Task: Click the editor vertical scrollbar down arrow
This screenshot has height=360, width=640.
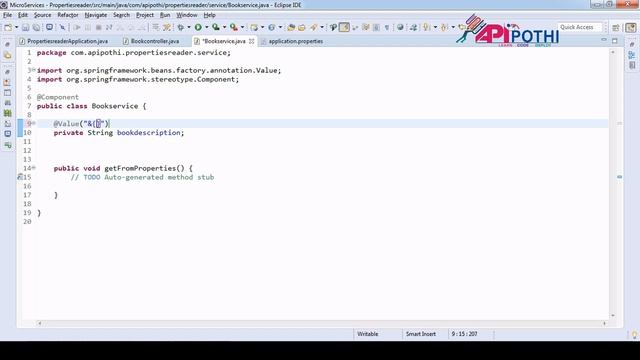Action: point(613,316)
